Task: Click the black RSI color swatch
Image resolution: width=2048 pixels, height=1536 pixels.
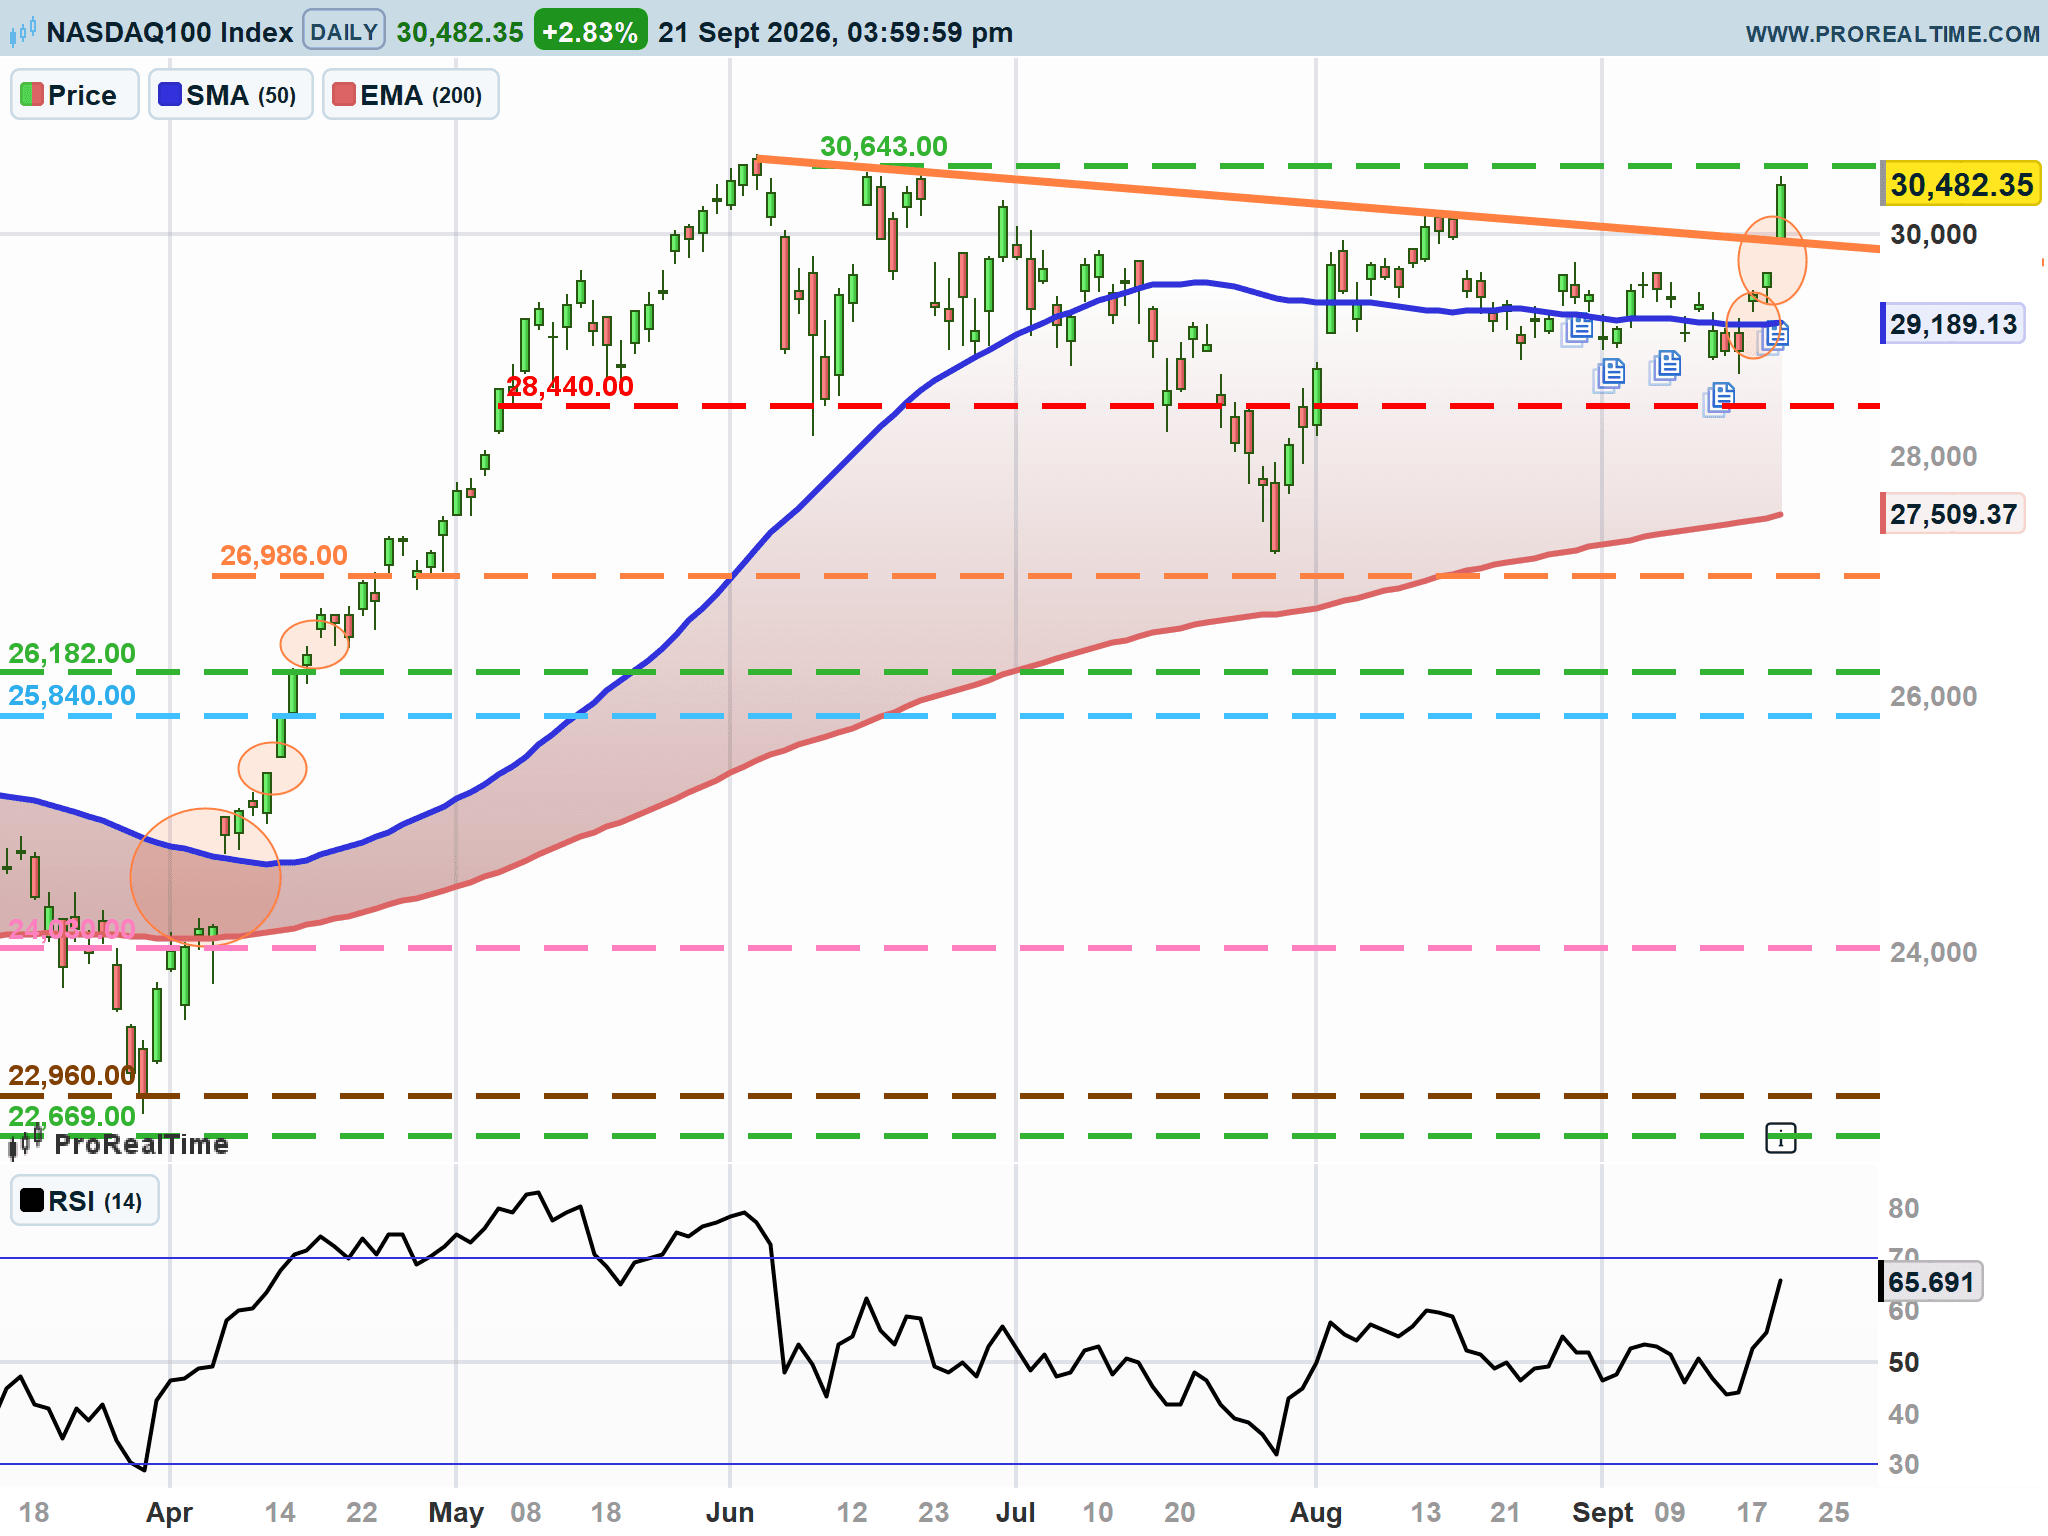Action: click(x=32, y=1200)
